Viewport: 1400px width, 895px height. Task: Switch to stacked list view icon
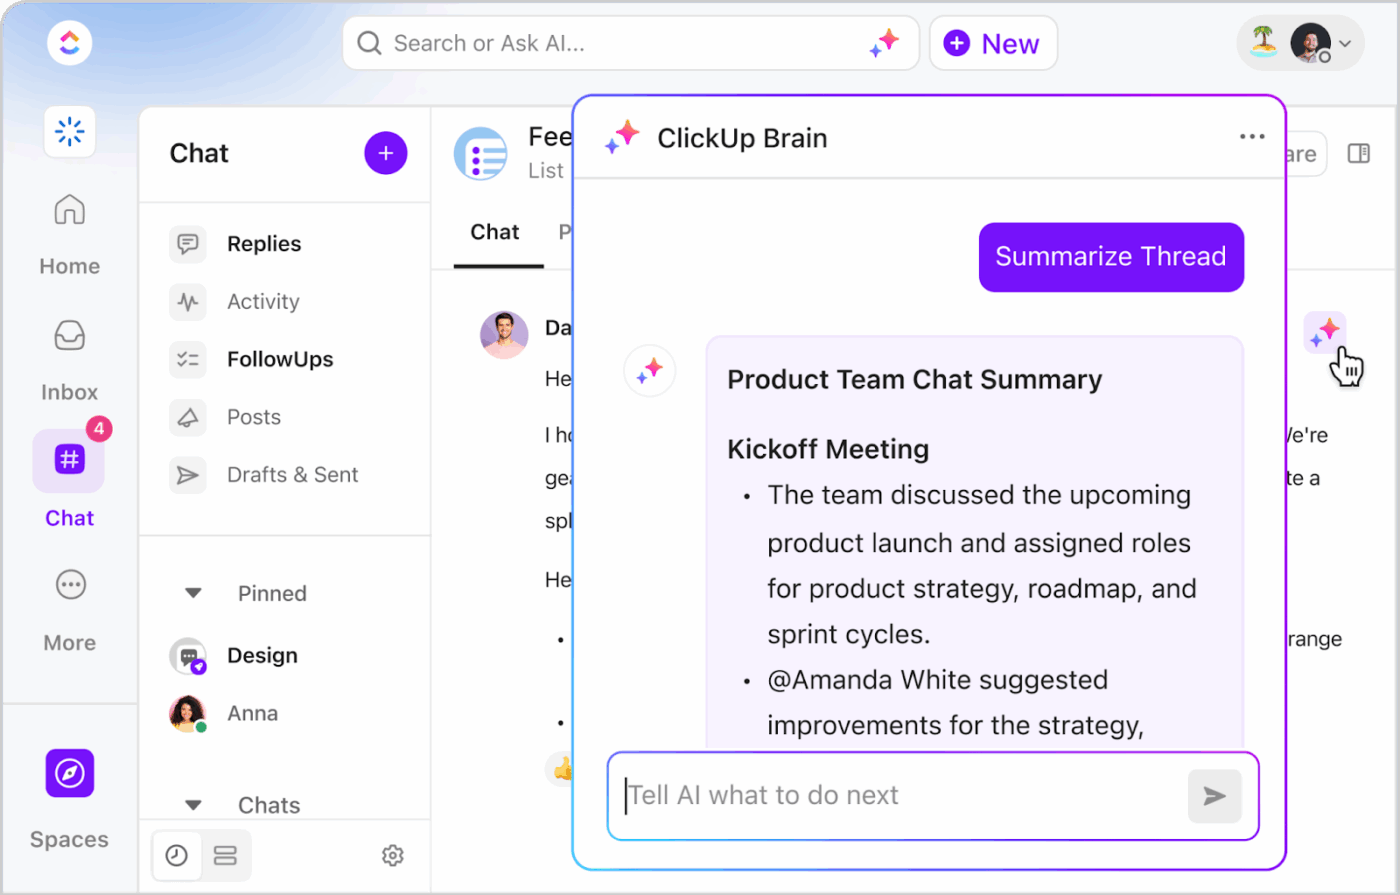226,856
